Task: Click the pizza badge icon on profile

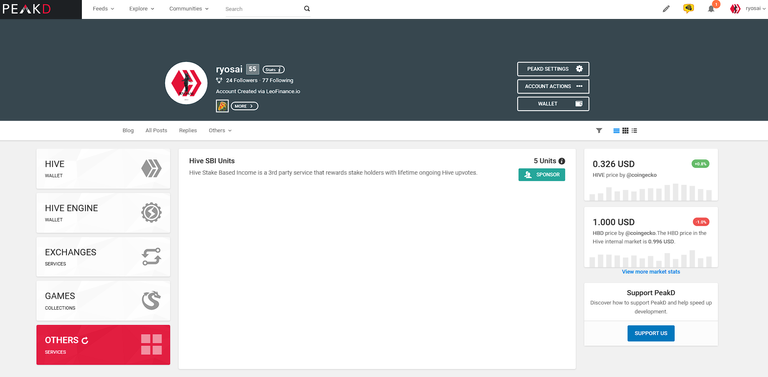Action: (222, 106)
